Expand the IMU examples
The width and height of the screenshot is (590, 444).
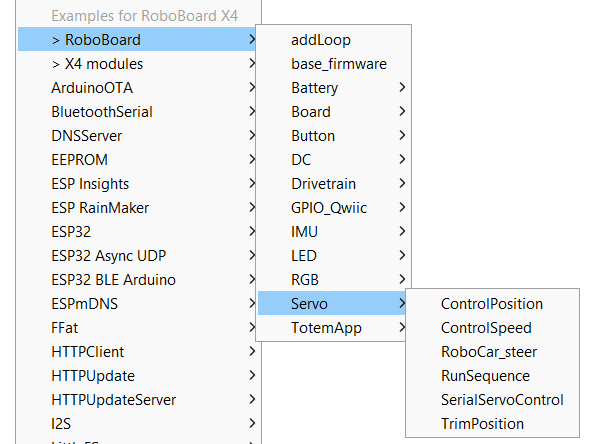pos(333,232)
